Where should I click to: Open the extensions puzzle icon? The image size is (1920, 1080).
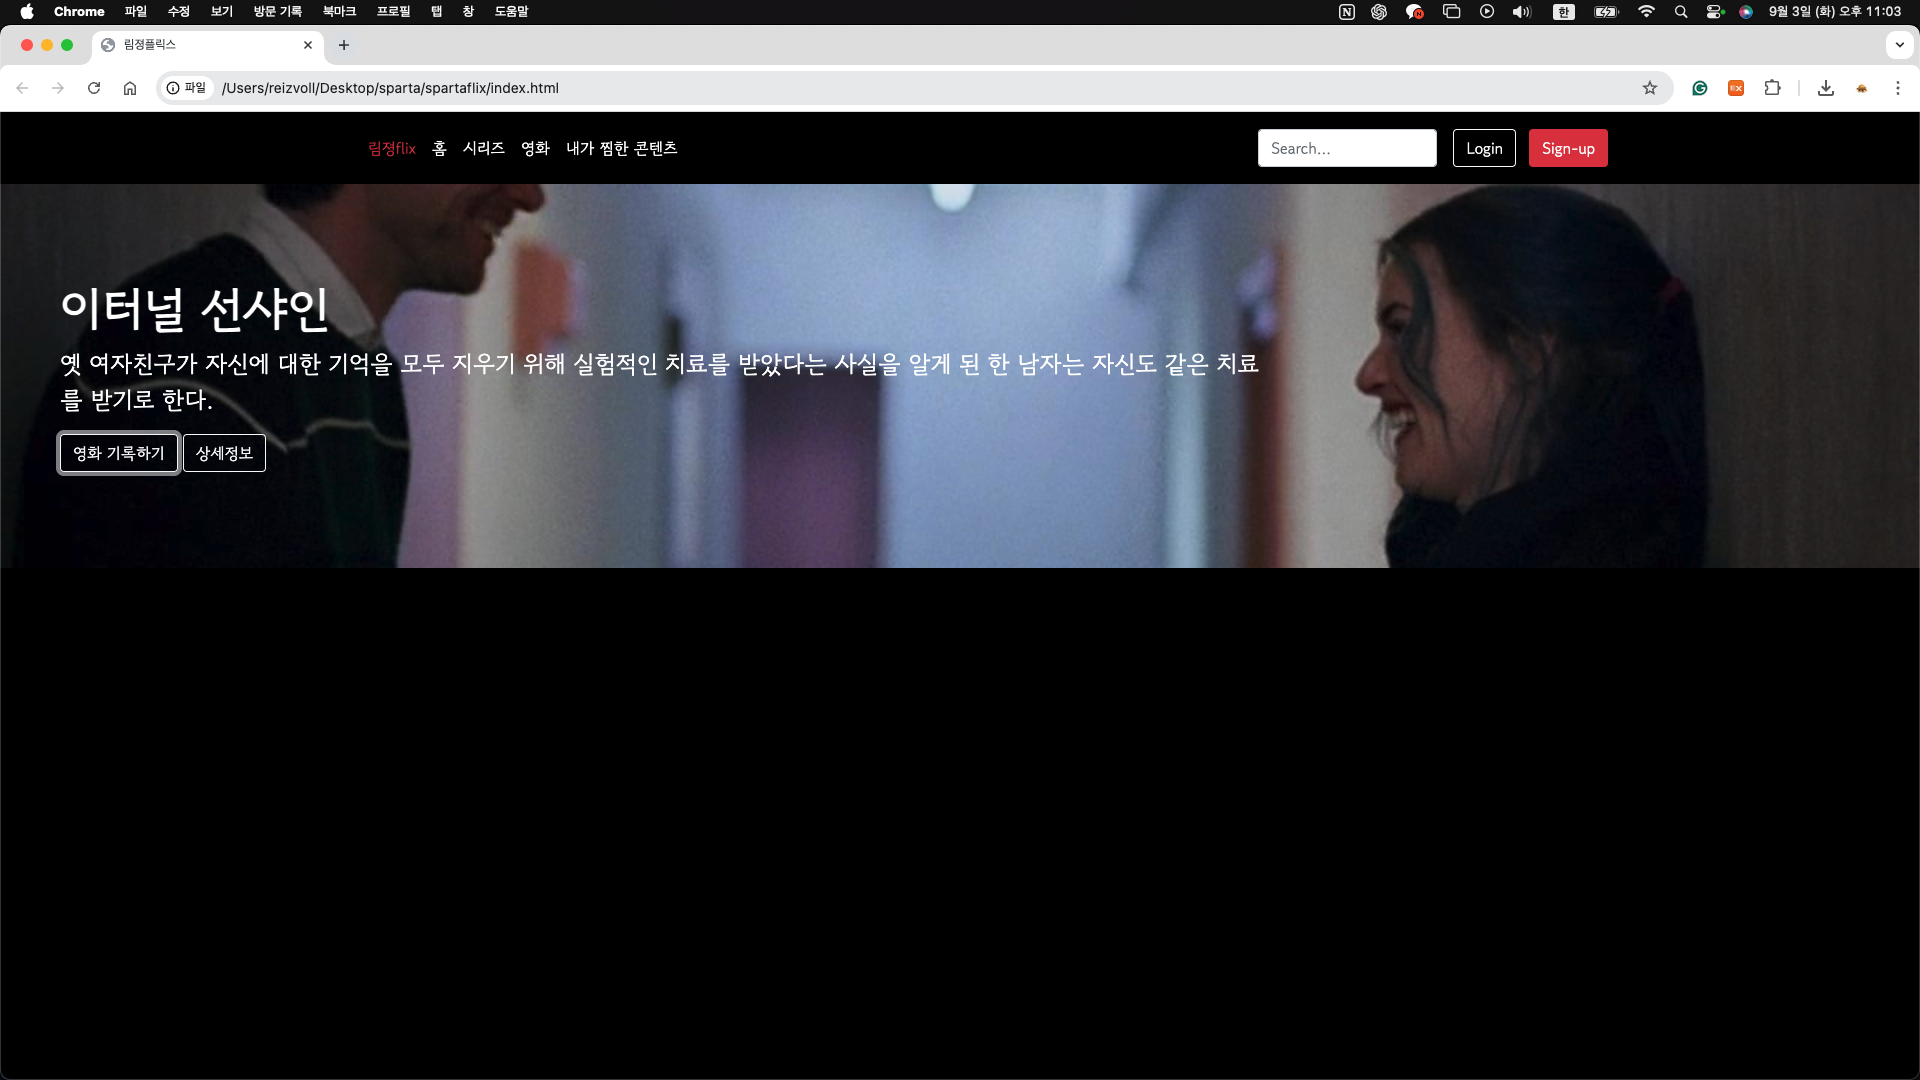pyautogui.click(x=1772, y=88)
